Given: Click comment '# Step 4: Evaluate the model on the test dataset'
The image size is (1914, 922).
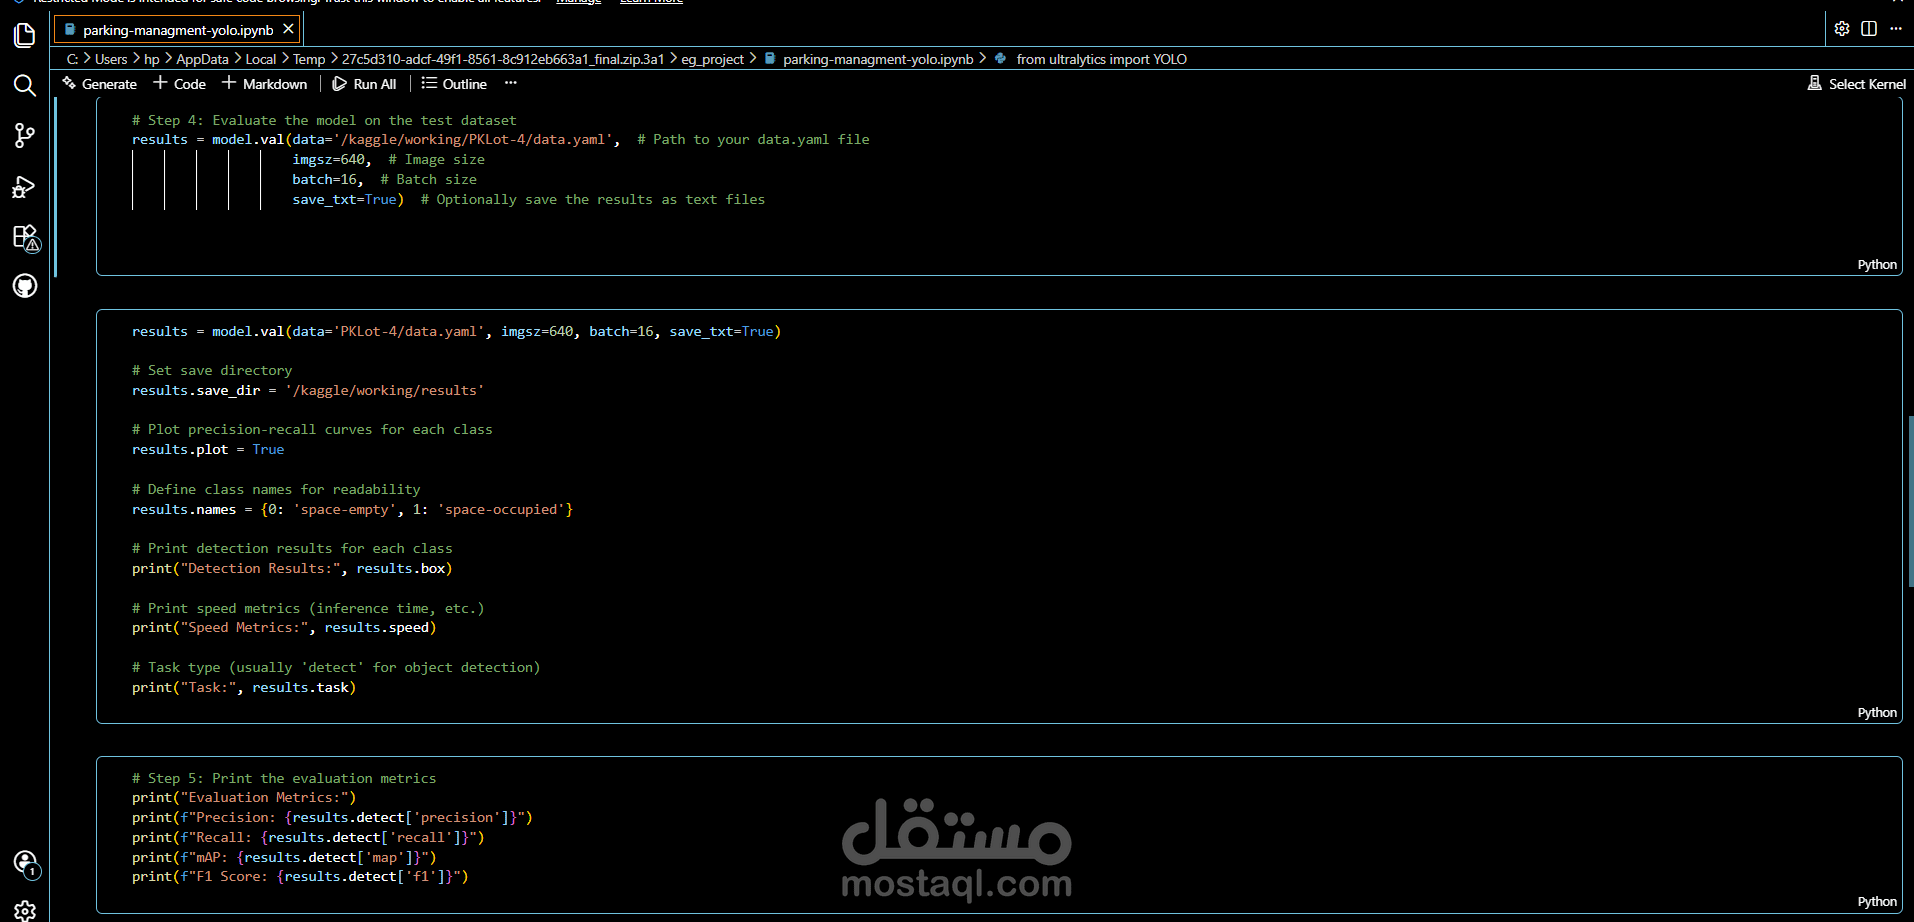Looking at the screenshot, I should pyautogui.click(x=324, y=120).
